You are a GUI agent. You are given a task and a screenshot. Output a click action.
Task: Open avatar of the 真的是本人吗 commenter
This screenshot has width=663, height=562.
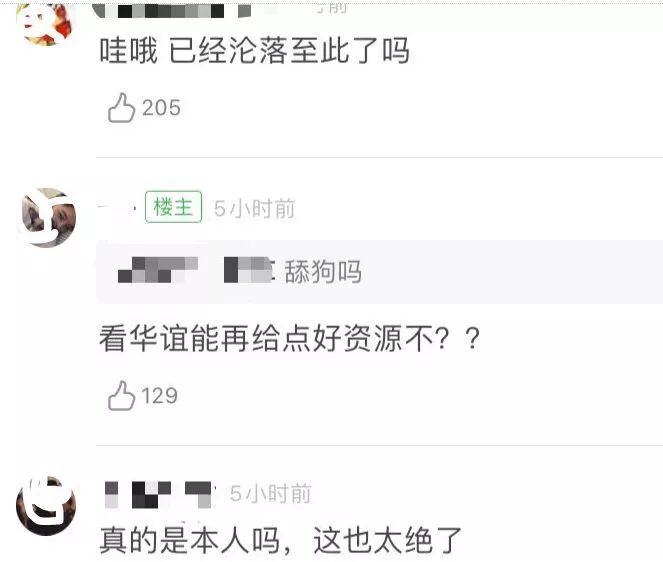point(47,506)
